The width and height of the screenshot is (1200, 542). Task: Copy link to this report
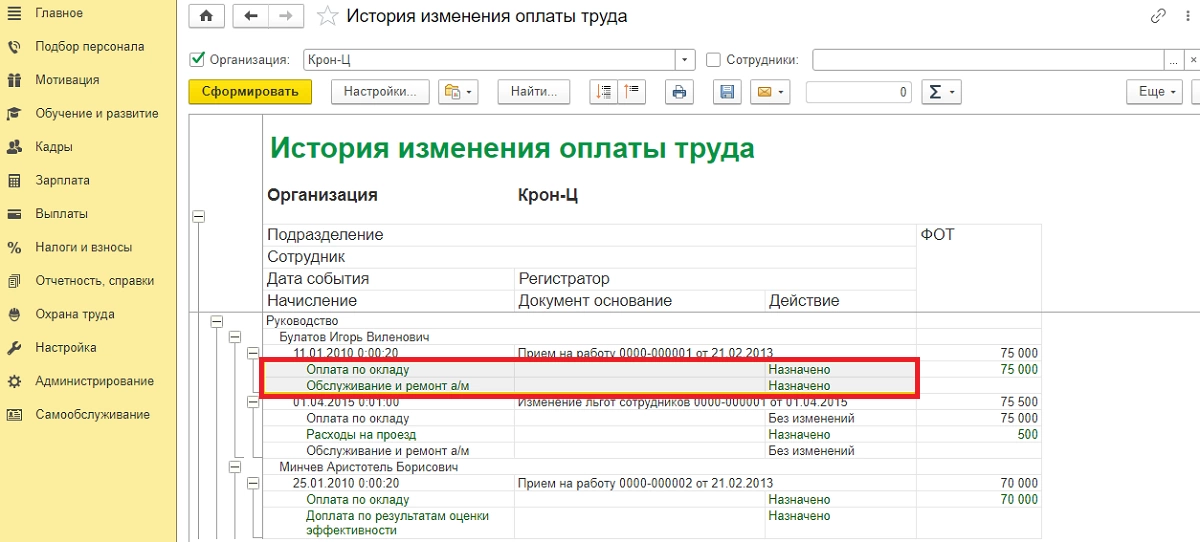tap(1159, 16)
